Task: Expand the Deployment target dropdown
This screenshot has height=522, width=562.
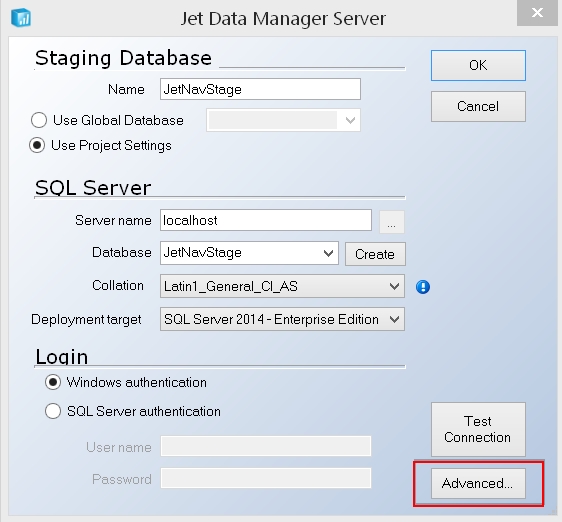Action: 282,319
